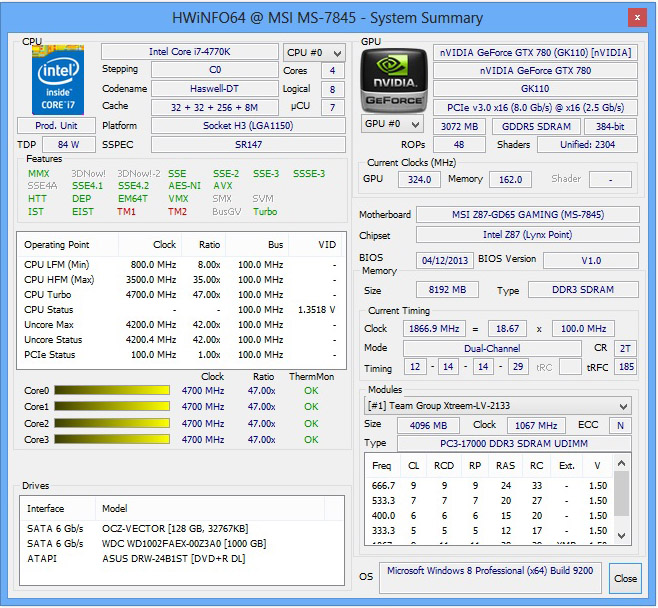658x608 pixels.
Task: Click the MSI Z87-GD65 GAMING motherboard field
Action: click(528, 214)
